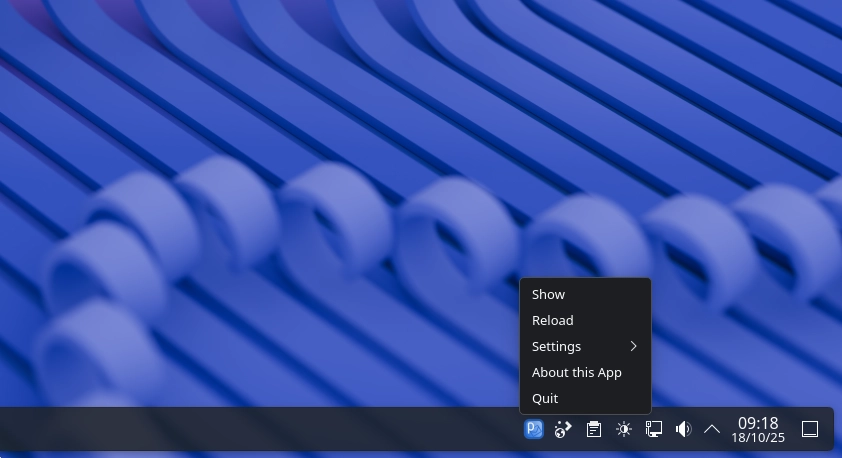Open the Settings menu entry
Screen dimensions: 842x458
(557, 346)
